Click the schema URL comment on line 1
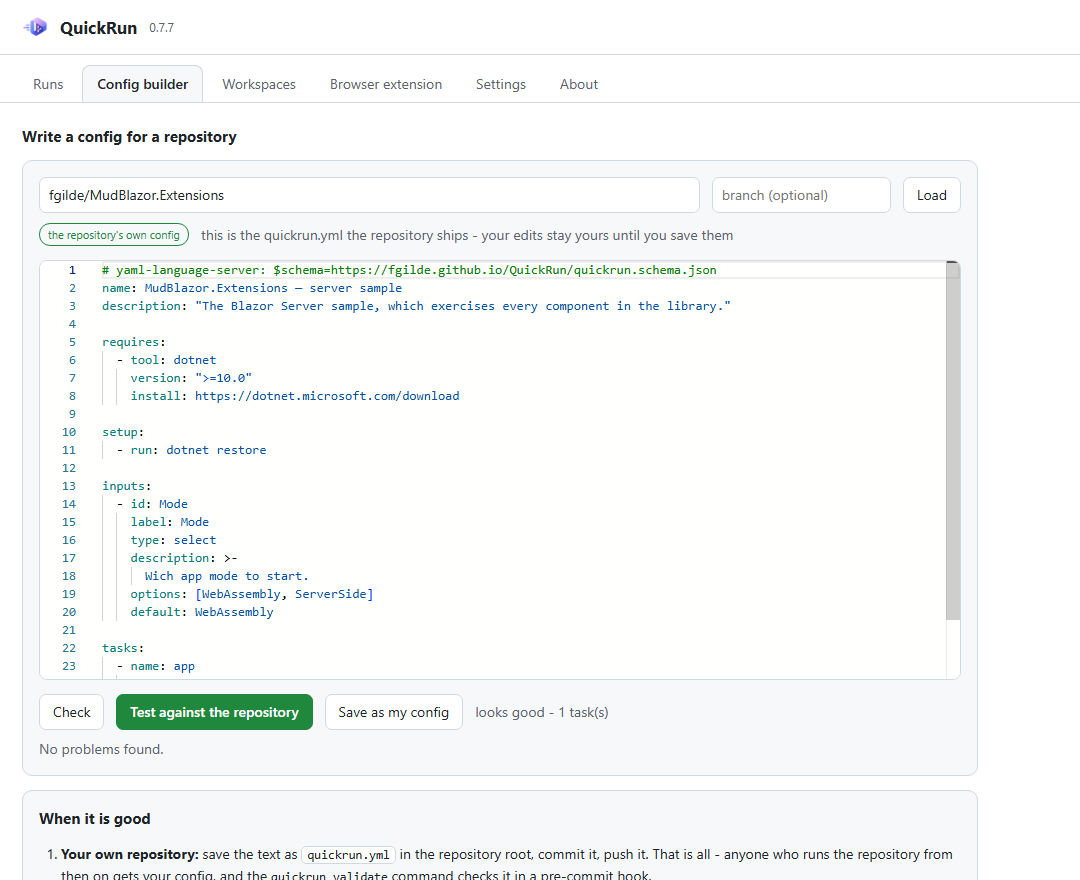 coord(409,270)
